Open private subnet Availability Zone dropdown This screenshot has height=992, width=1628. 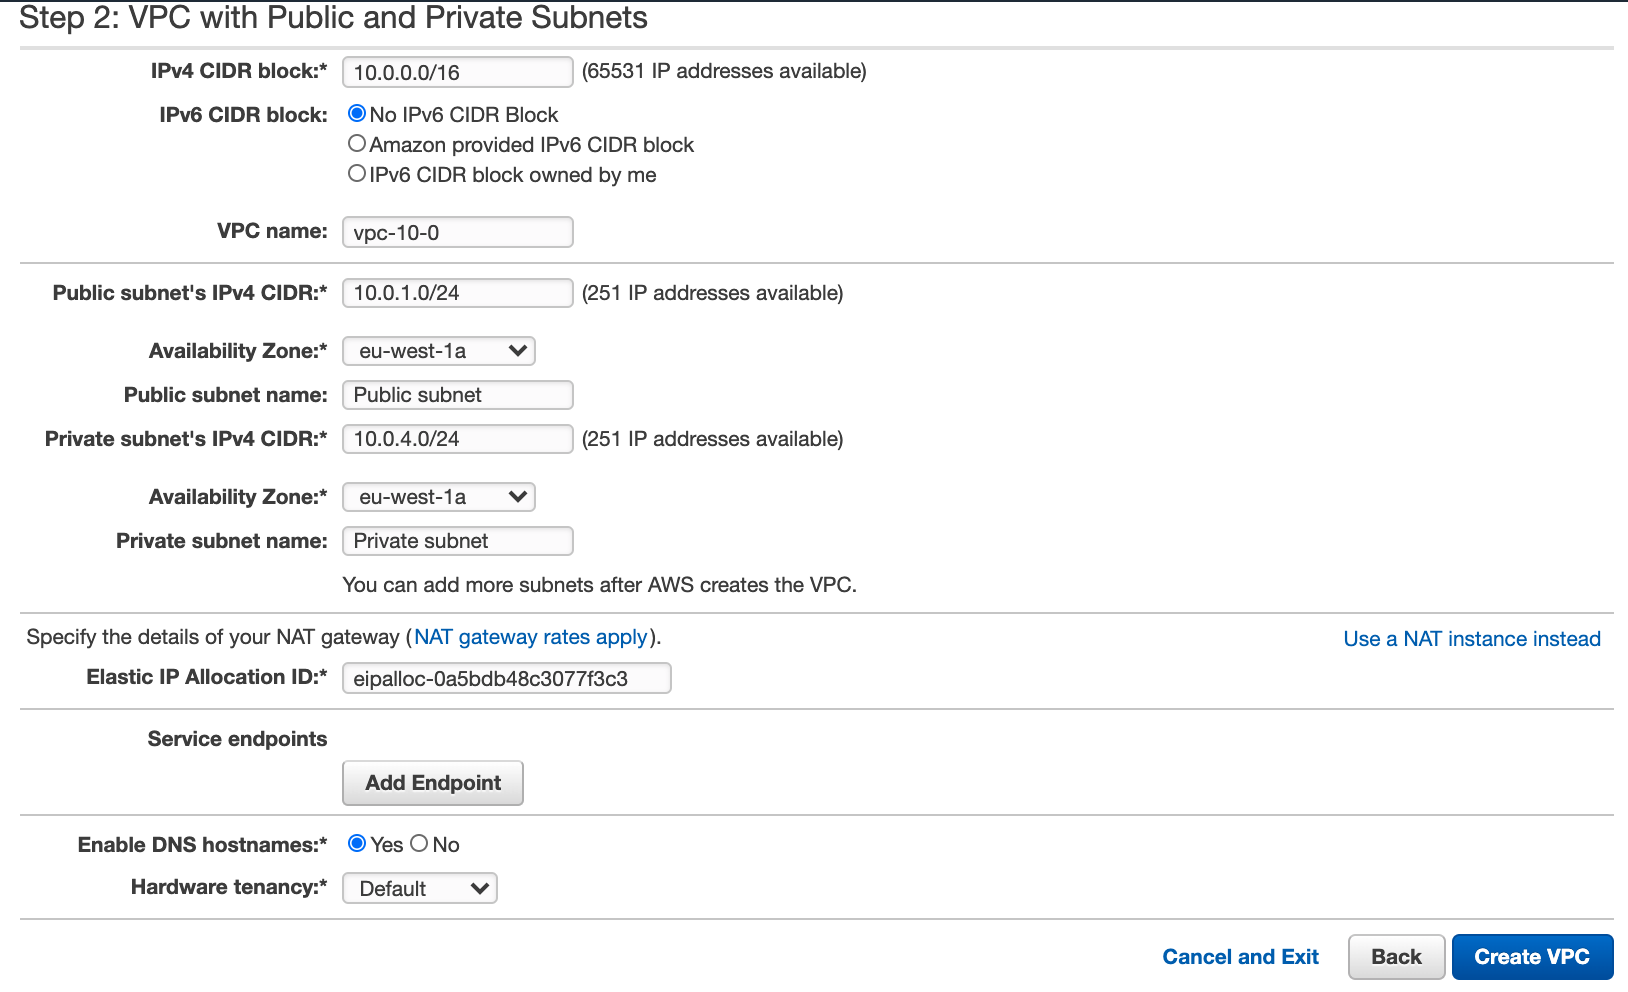coord(439,497)
